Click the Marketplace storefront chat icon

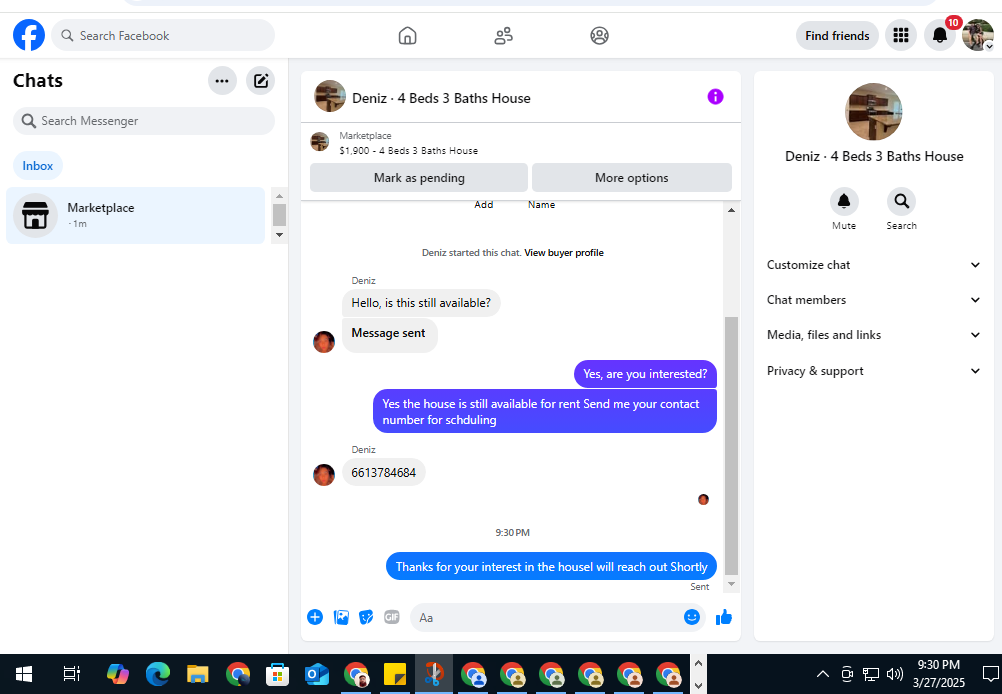coord(35,215)
